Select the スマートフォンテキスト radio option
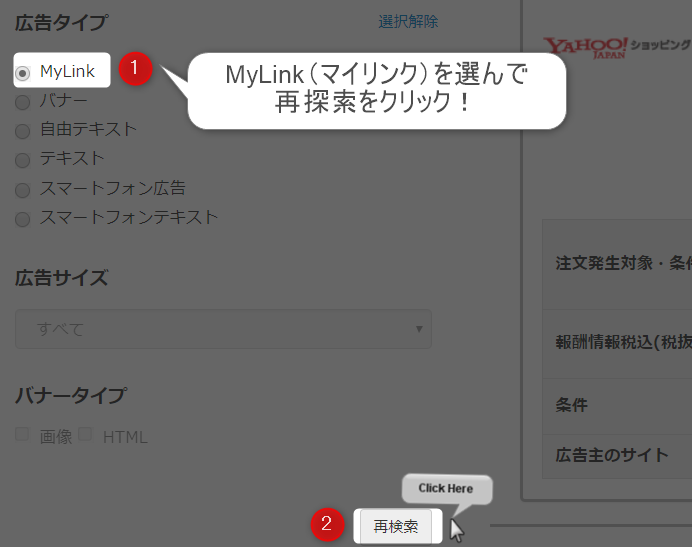This screenshot has width=692, height=547. point(23,219)
